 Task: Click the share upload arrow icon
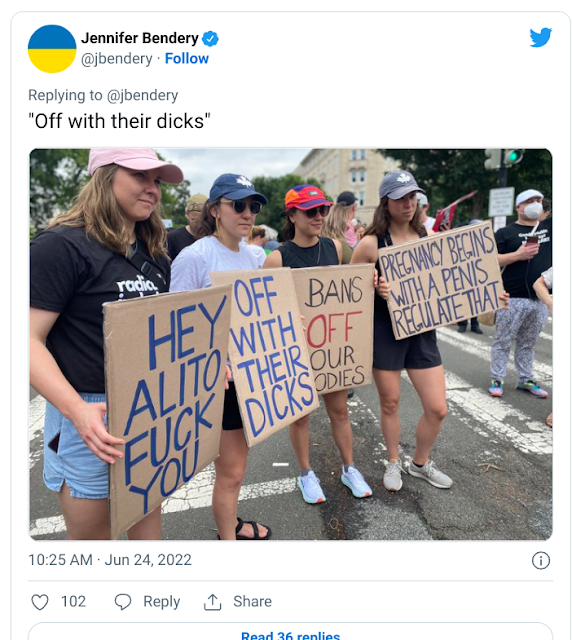(212, 602)
